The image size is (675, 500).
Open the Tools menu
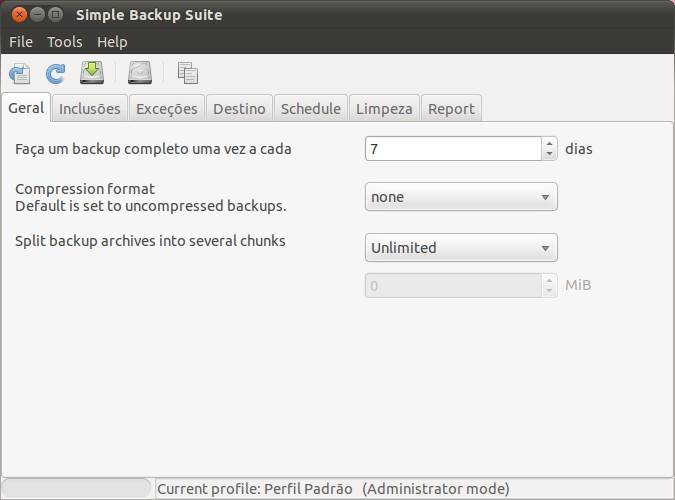pos(65,42)
